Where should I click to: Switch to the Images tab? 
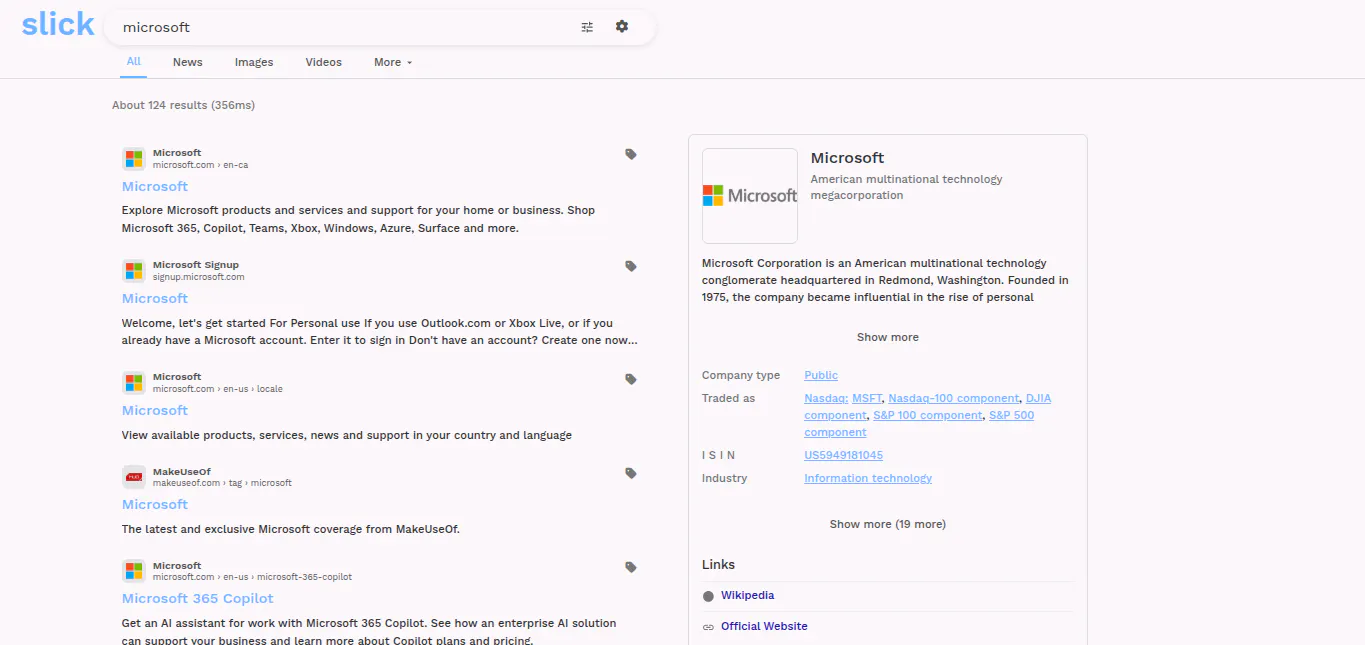pos(254,62)
